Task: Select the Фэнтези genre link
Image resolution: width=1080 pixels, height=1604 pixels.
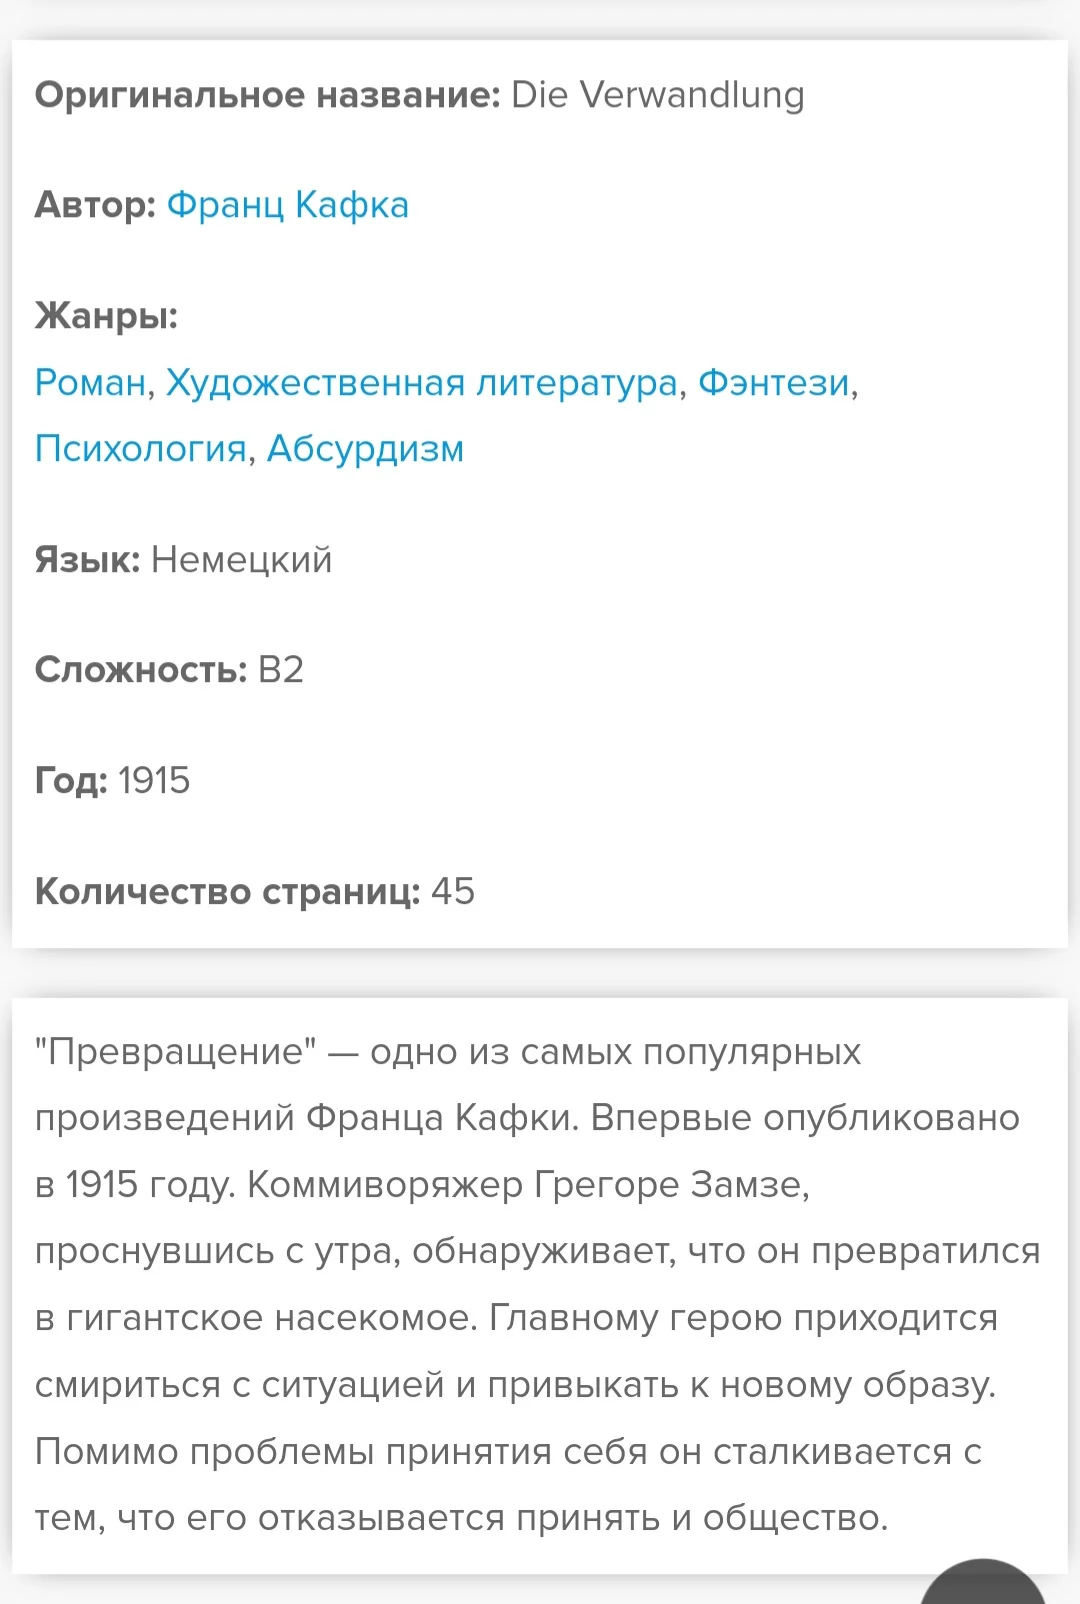Action: (x=774, y=382)
